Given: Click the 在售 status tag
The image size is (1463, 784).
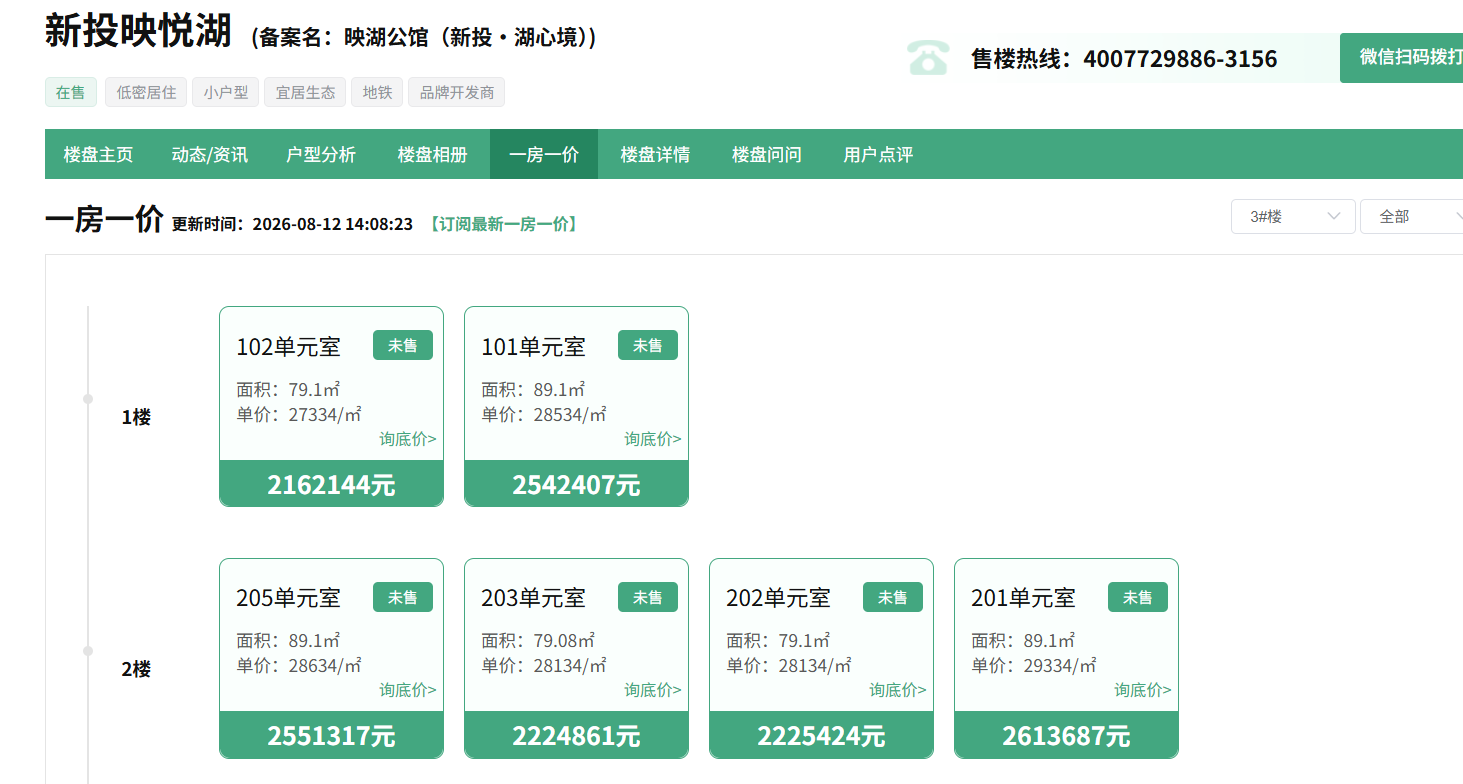Looking at the screenshot, I should pyautogui.click(x=71, y=92).
